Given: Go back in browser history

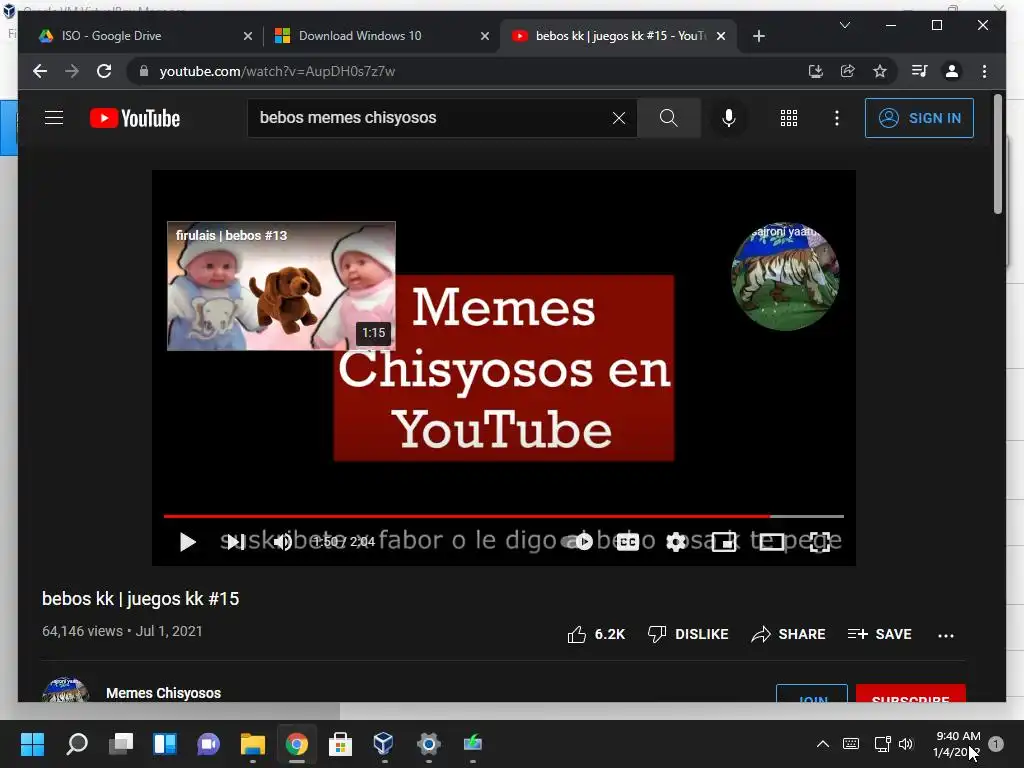Looking at the screenshot, I should click(x=40, y=71).
